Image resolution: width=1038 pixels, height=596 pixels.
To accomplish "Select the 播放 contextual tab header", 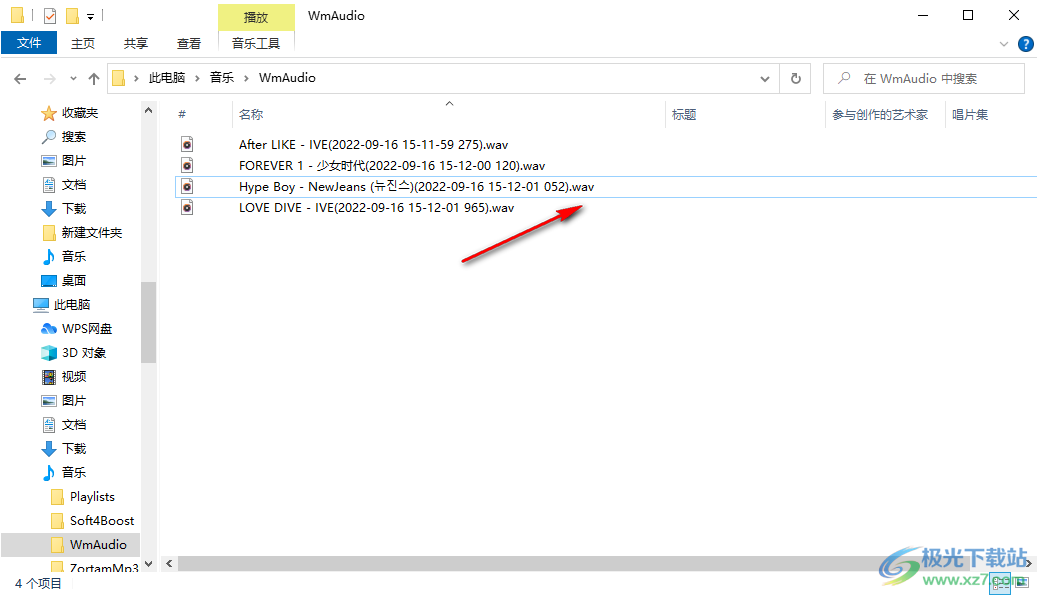I will [x=256, y=17].
